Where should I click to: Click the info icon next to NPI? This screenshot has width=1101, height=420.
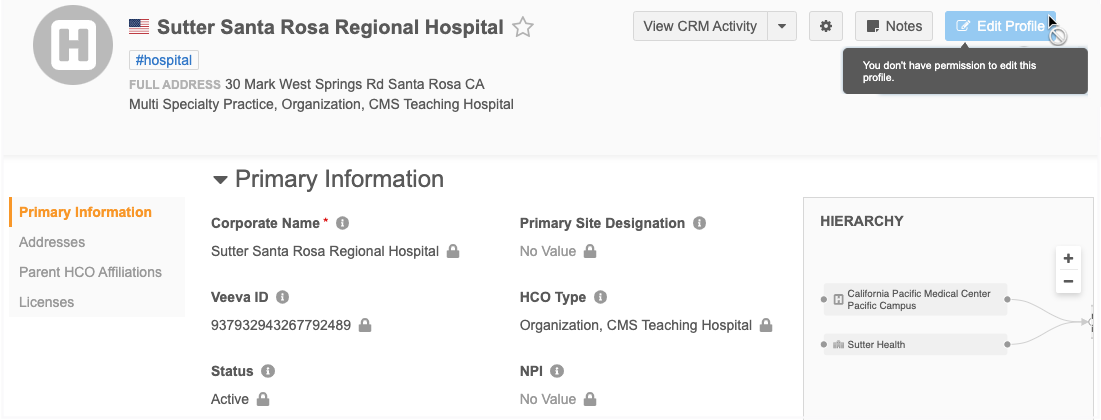(x=557, y=371)
